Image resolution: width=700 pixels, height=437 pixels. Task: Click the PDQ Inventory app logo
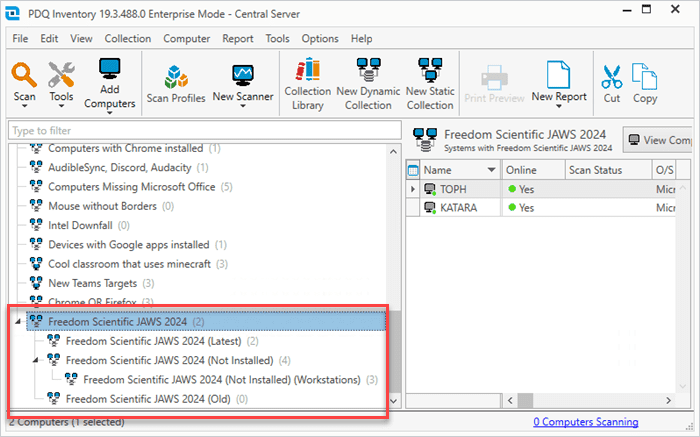click(x=12, y=13)
